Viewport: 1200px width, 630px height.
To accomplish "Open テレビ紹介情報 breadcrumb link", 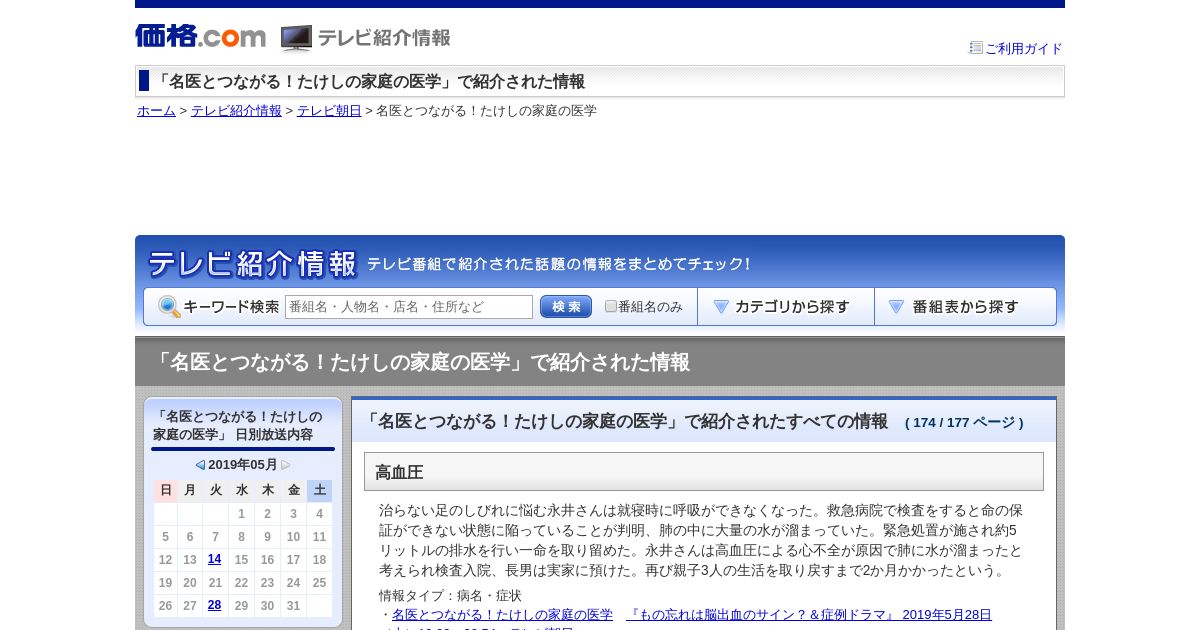I will [x=236, y=111].
